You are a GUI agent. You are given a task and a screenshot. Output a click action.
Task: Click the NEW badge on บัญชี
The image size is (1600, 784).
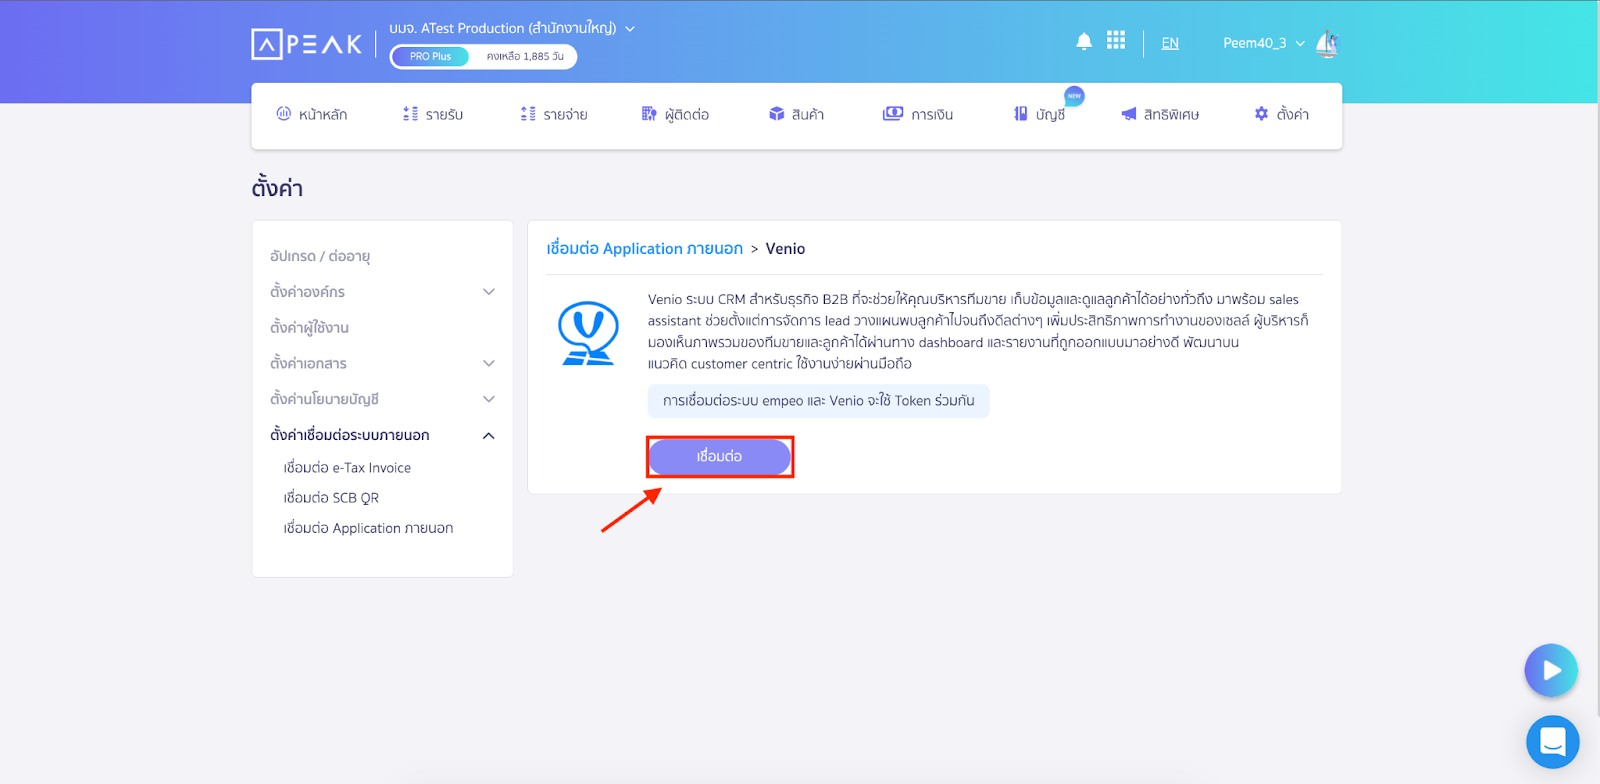[1074, 96]
